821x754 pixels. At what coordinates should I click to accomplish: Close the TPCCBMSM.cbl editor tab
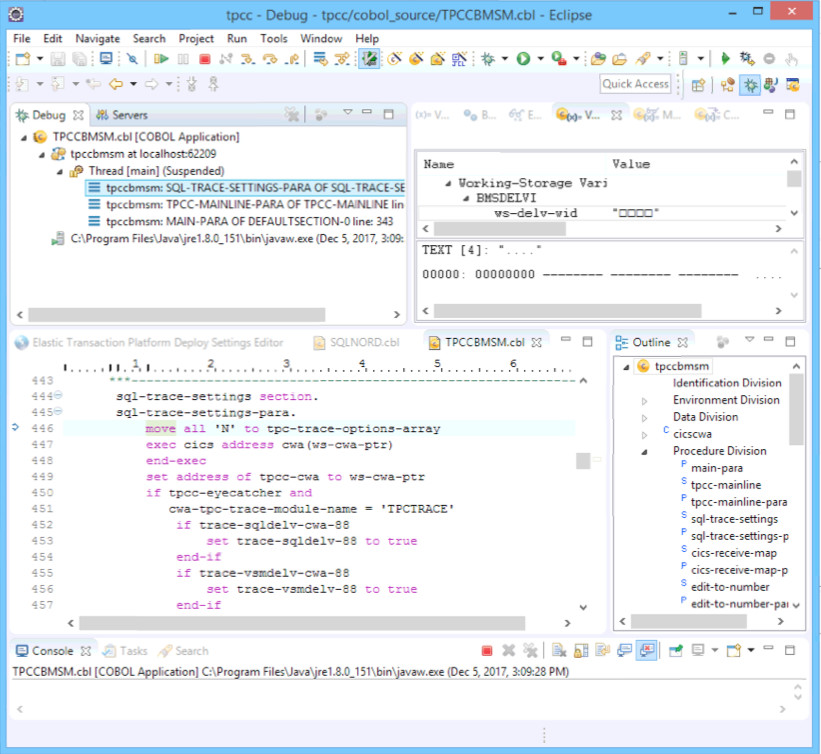[x=536, y=342]
